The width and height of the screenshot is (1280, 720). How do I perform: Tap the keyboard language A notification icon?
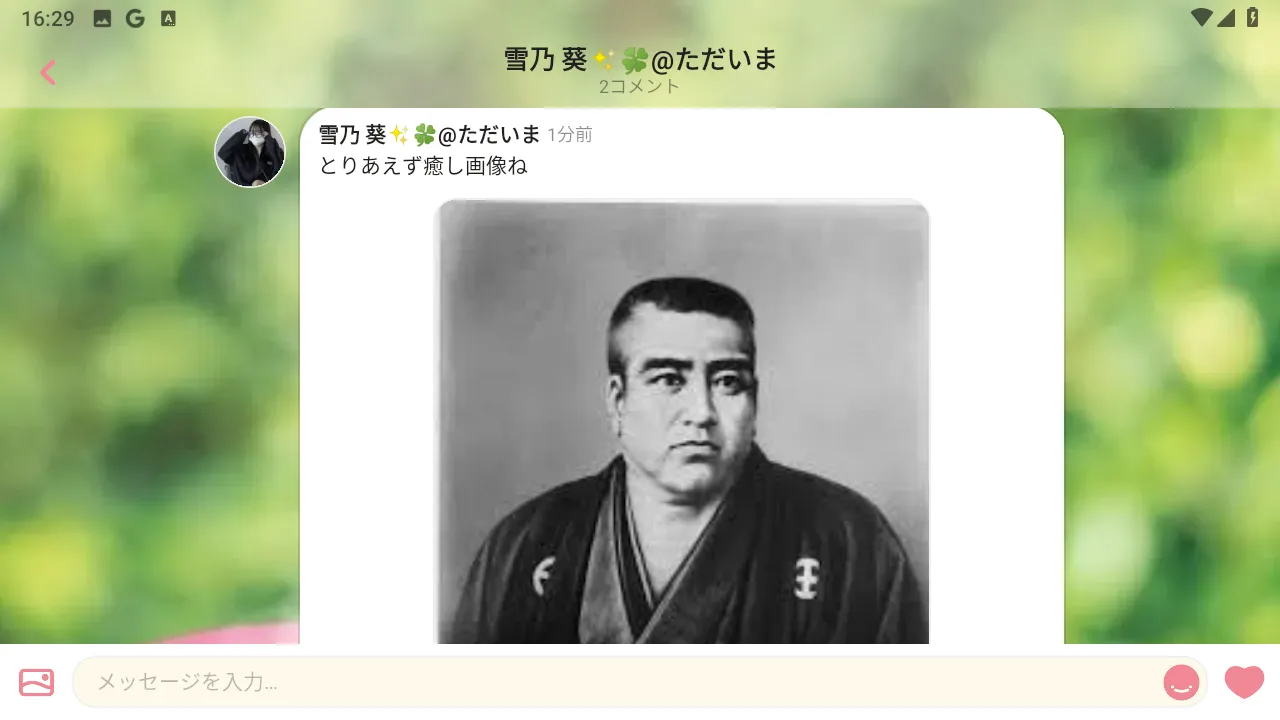168,18
